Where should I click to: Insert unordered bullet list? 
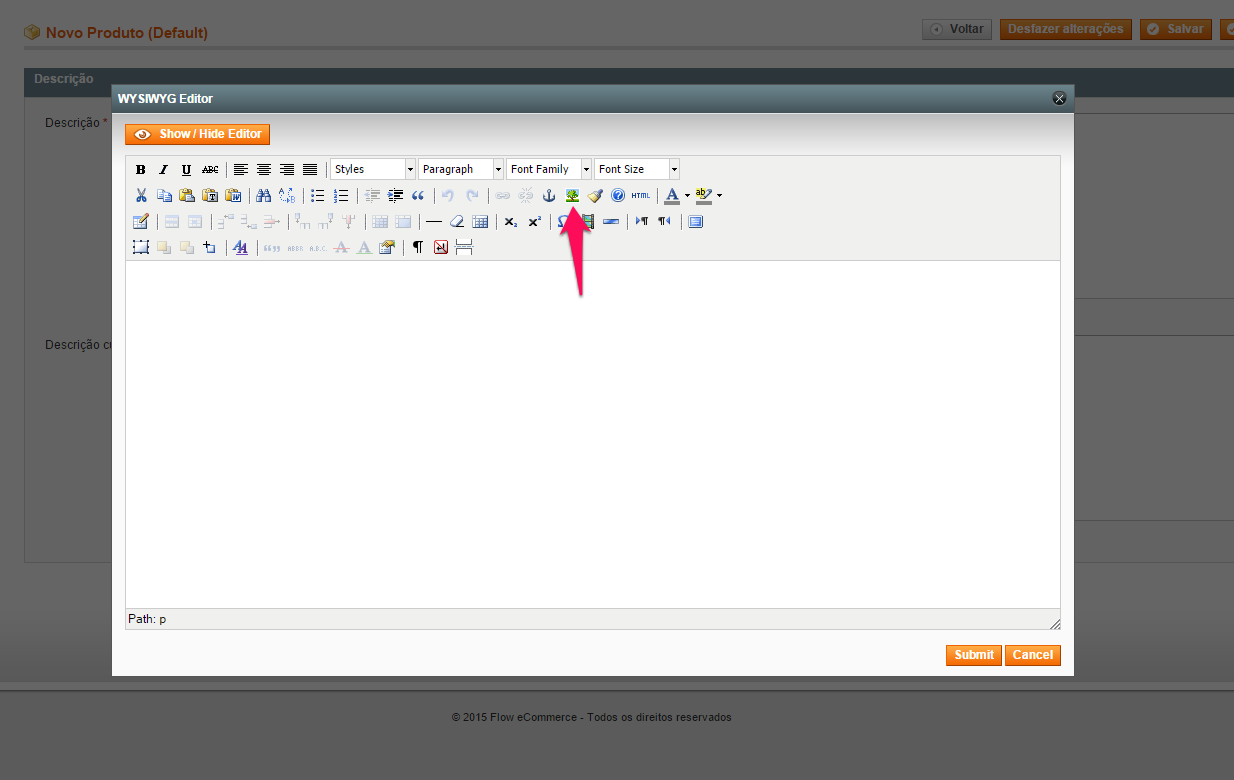[x=318, y=195]
